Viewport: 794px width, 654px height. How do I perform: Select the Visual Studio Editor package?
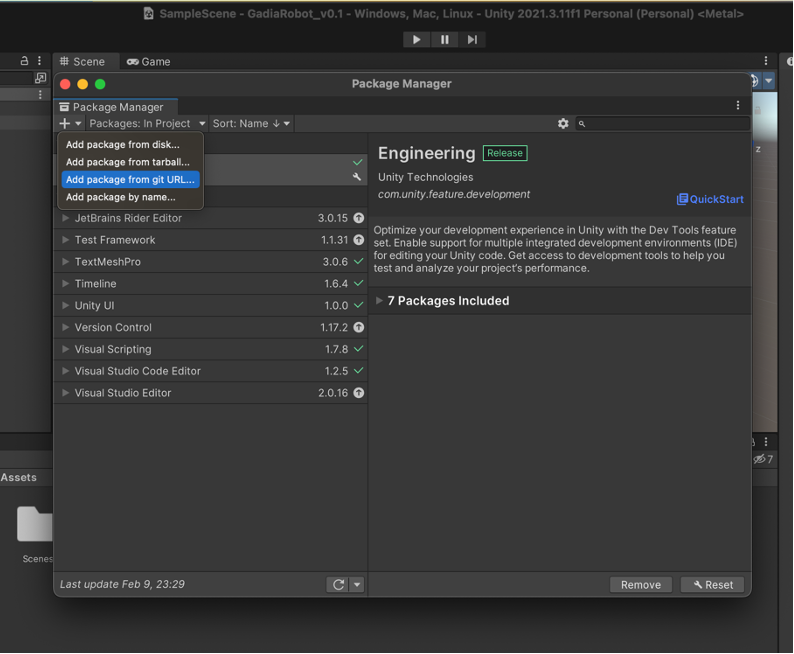(x=210, y=393)
